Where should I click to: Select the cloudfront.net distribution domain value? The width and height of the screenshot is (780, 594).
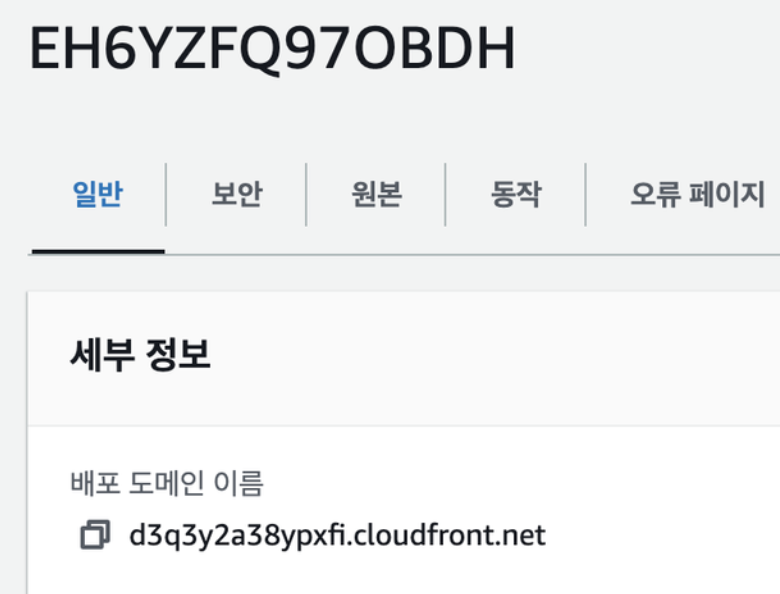pos(337,536)
